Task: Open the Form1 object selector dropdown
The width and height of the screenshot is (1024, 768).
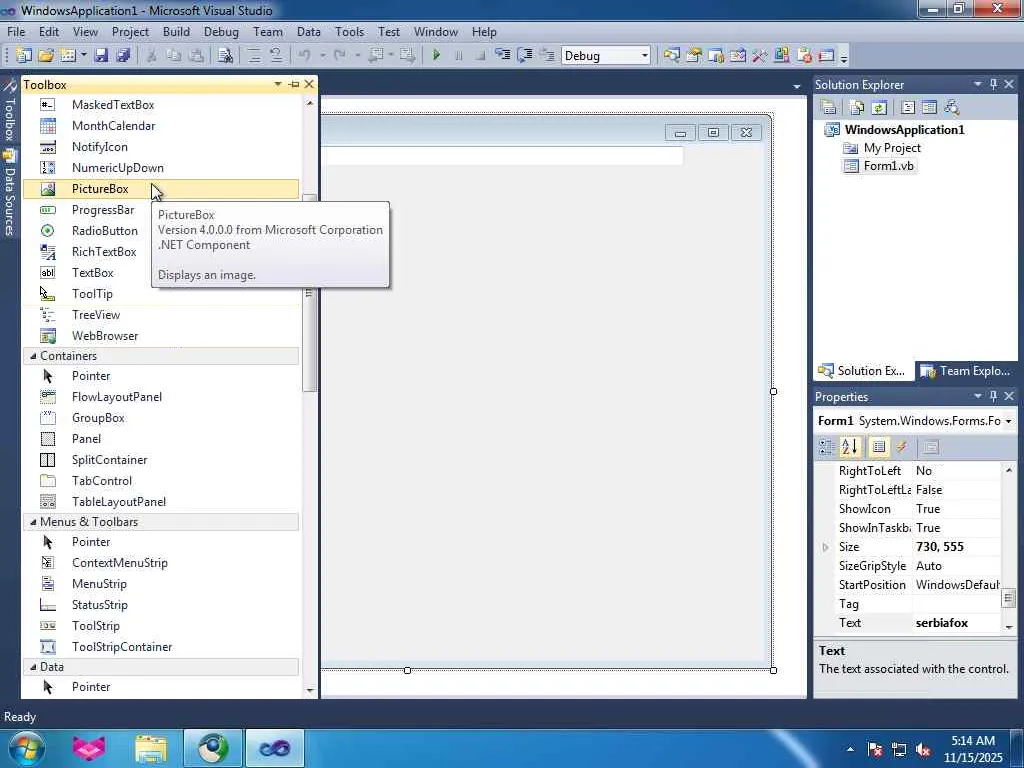Action: [x=1008, y=421]
